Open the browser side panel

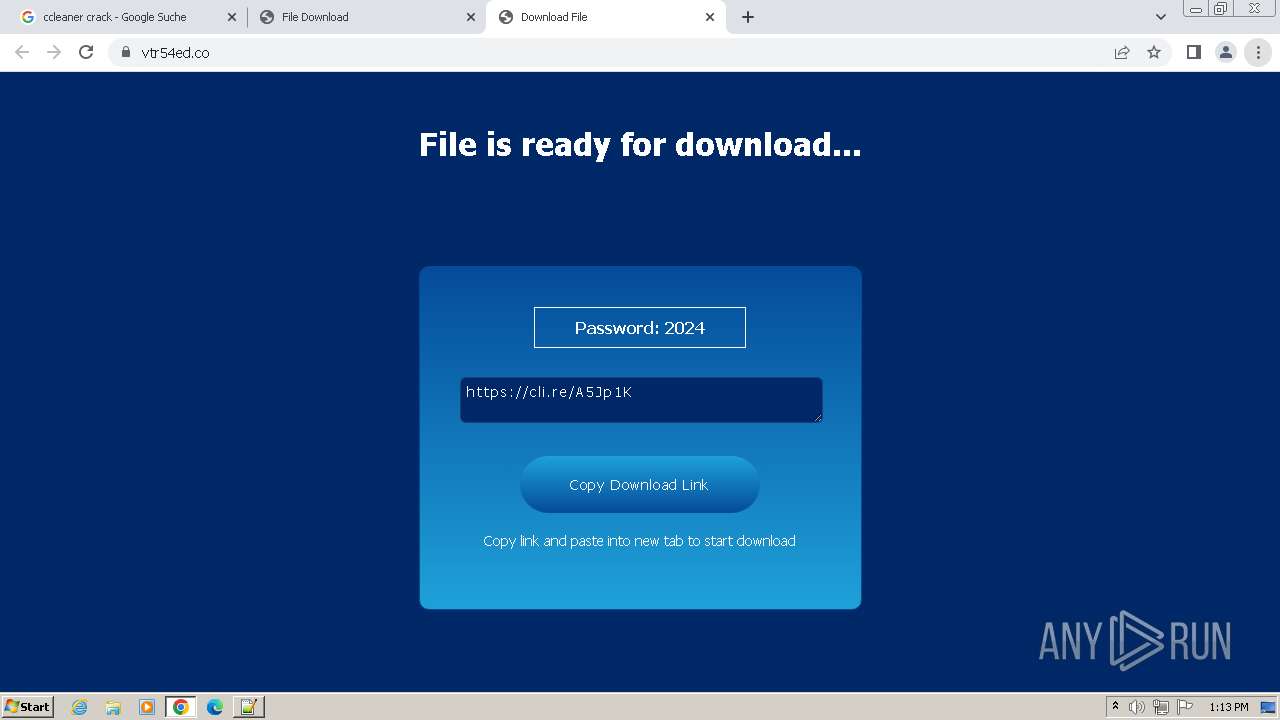[x=1193, y=52]
